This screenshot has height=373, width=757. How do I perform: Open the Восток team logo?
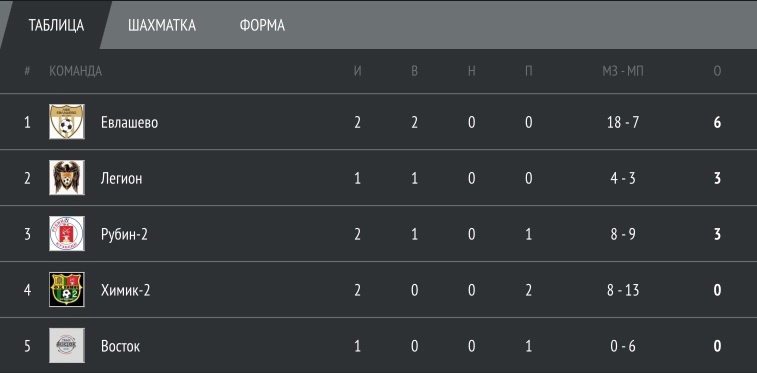pyautogui.click(x=67, y=345)
